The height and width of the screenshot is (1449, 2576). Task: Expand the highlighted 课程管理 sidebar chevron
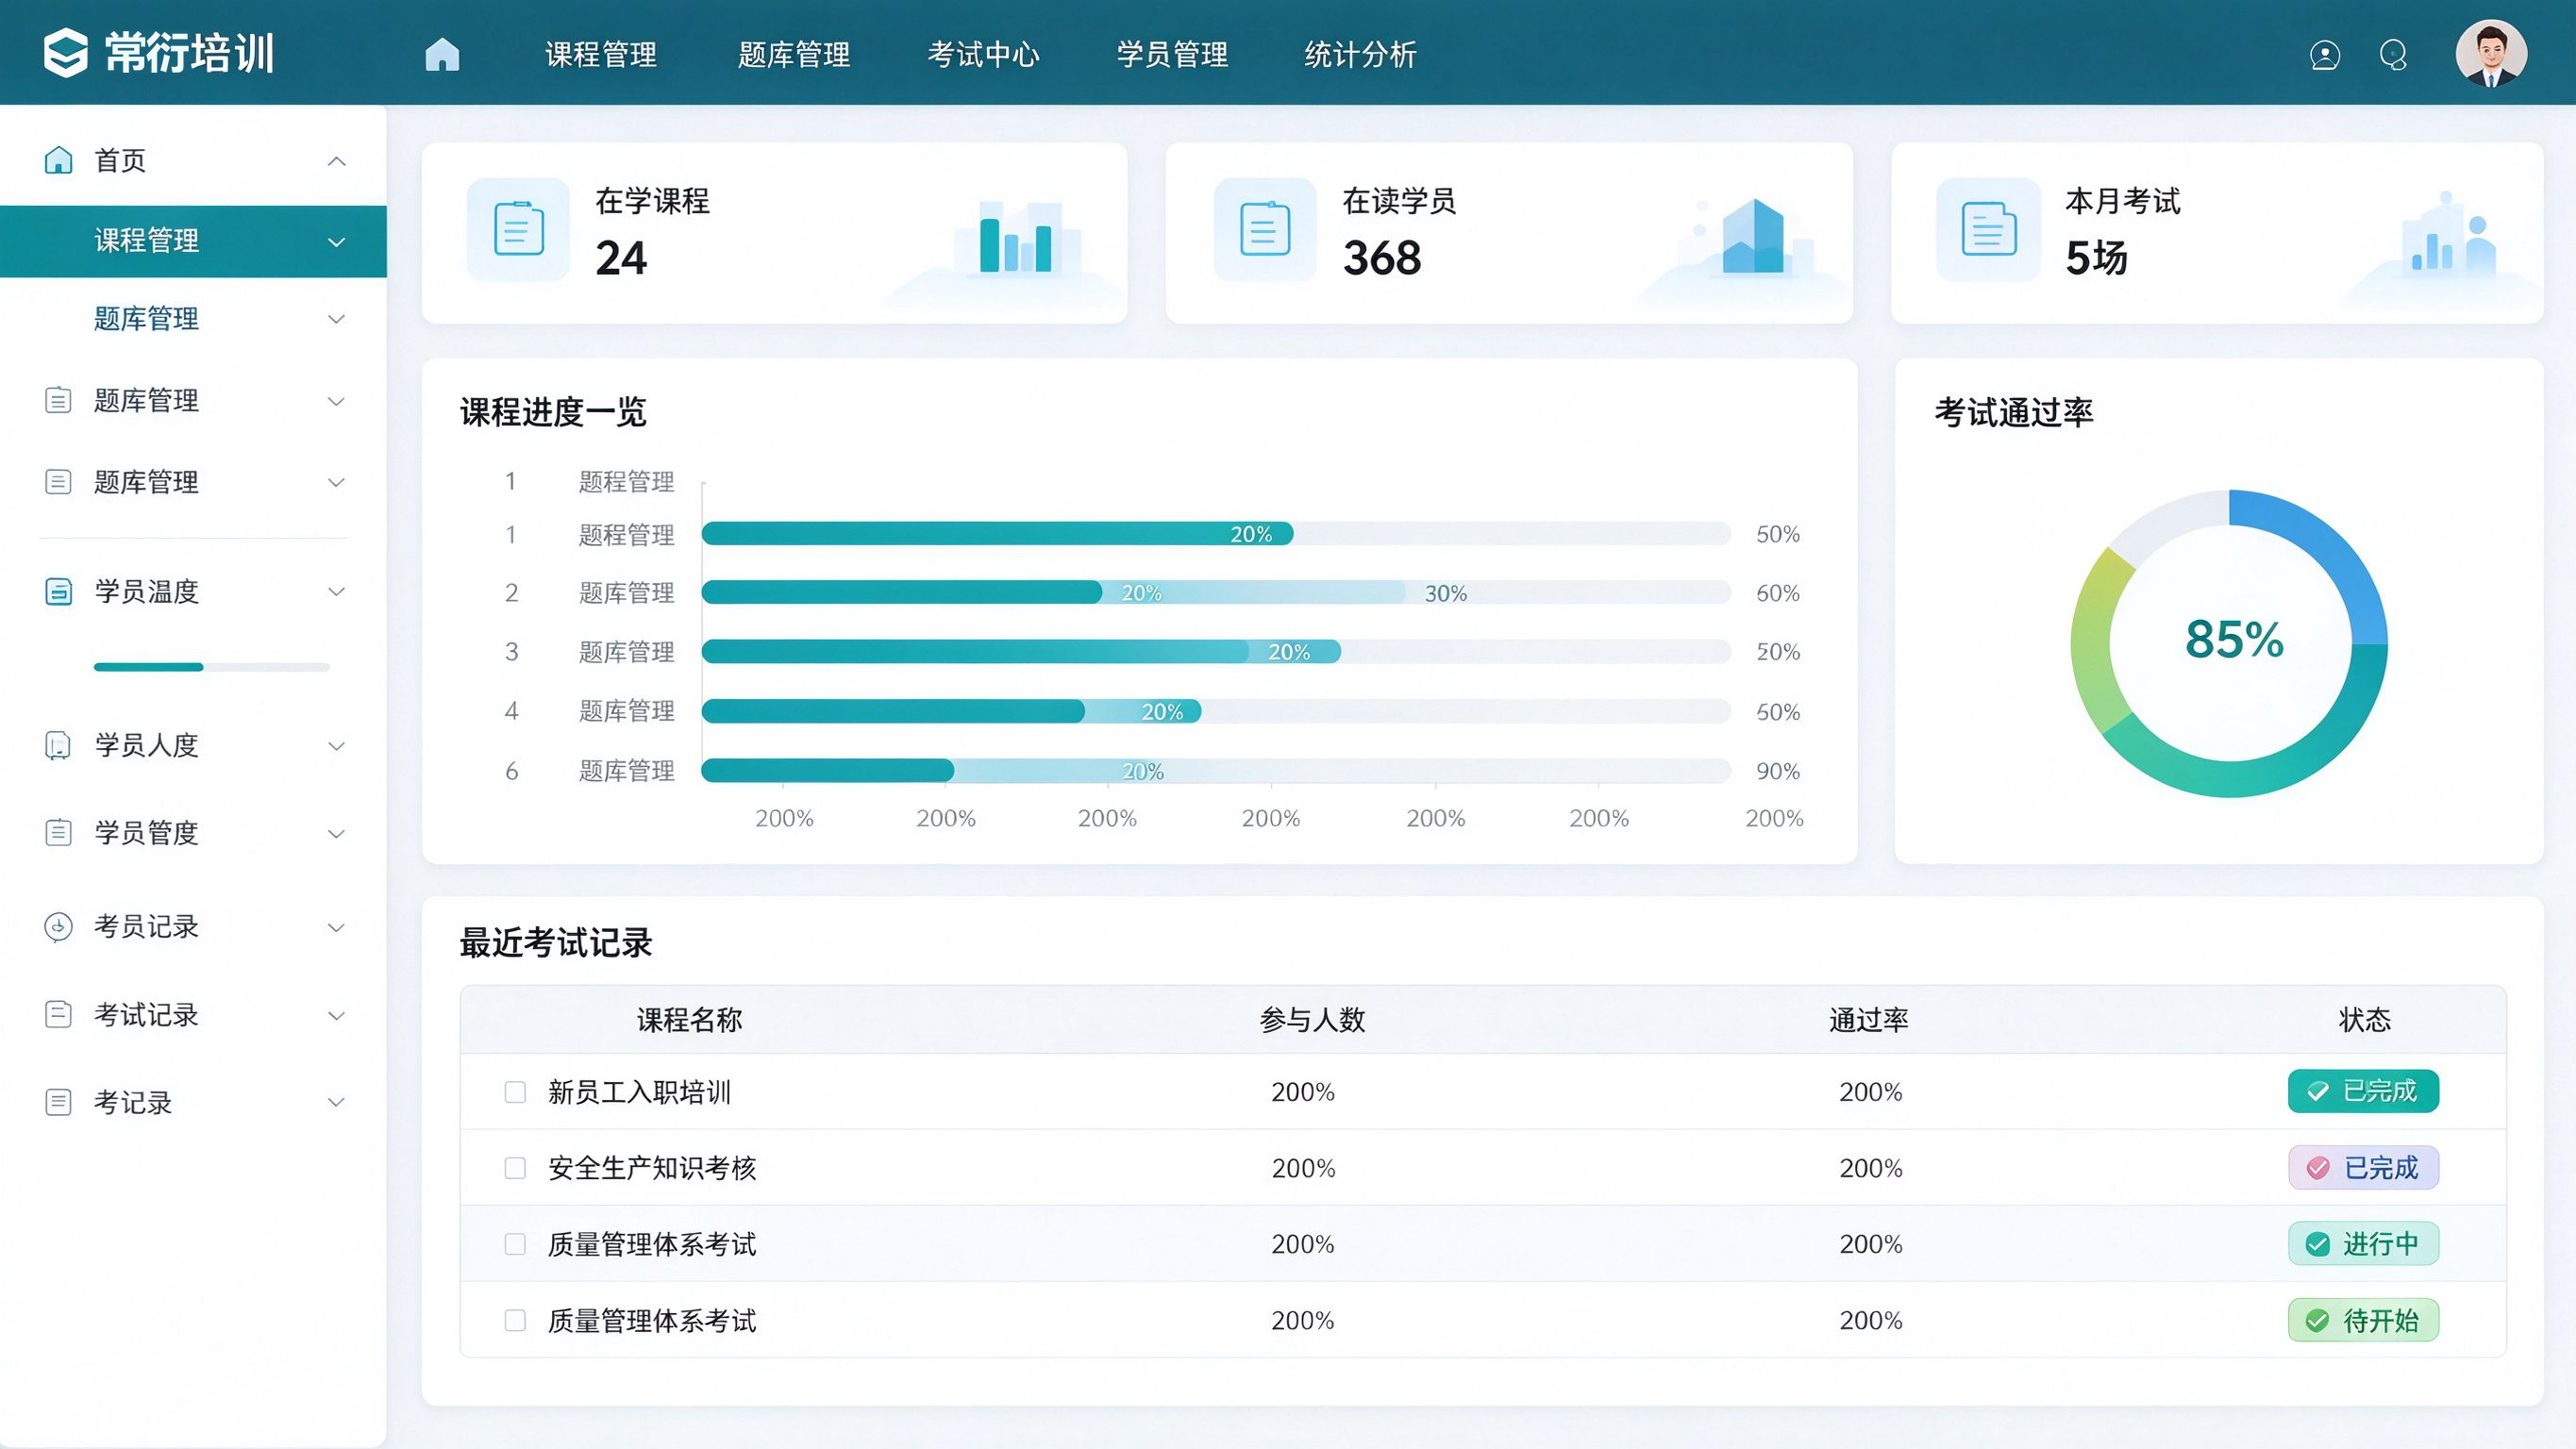pos(337,242)
